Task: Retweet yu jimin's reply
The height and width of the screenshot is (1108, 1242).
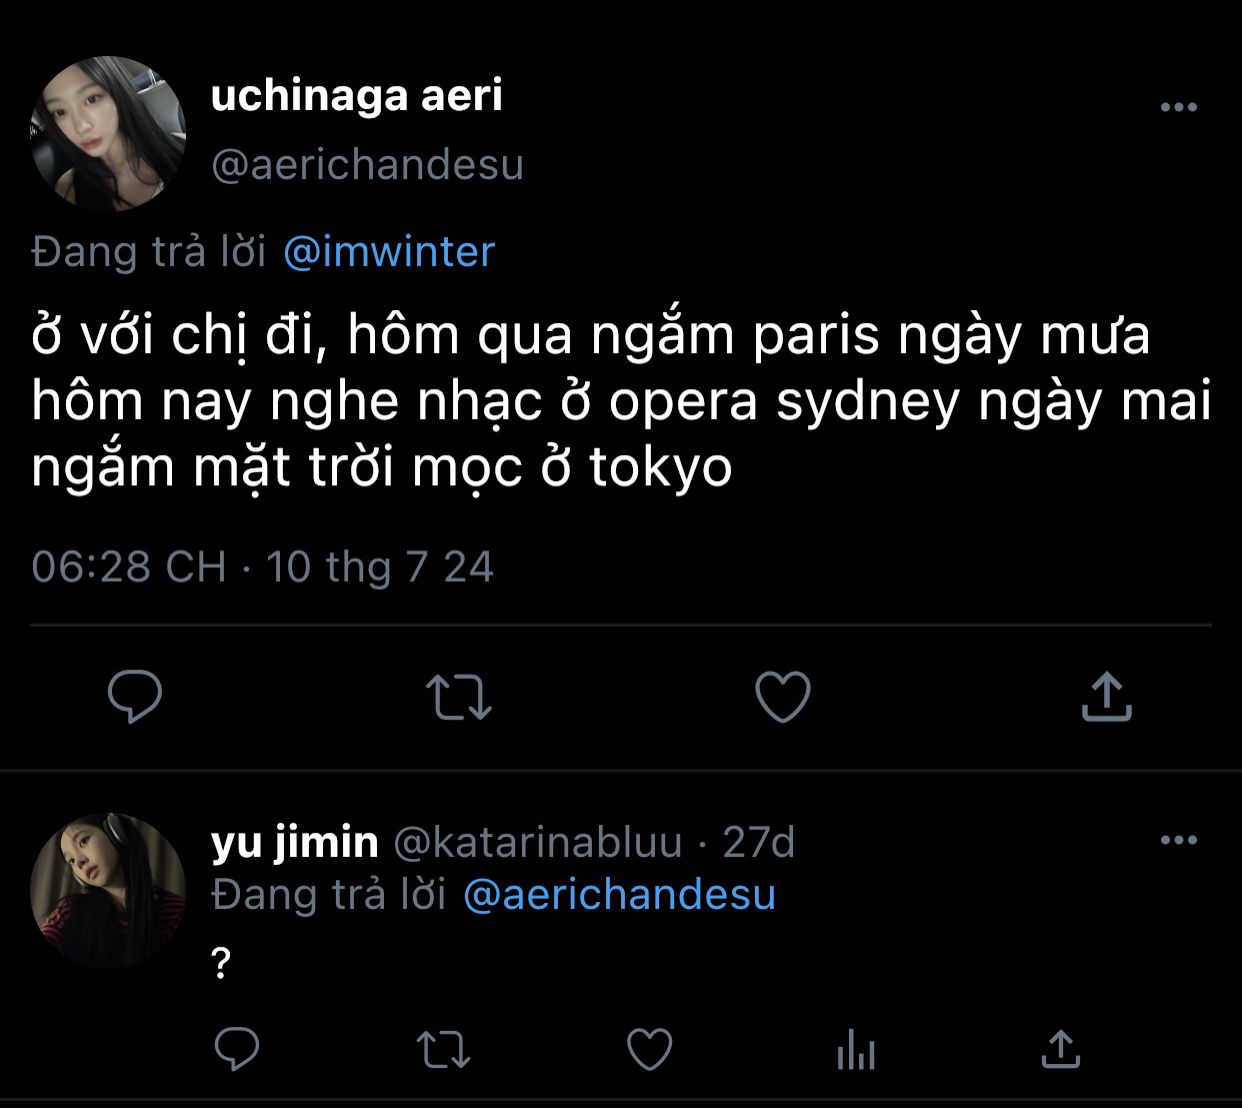Action: [442, 1049]
